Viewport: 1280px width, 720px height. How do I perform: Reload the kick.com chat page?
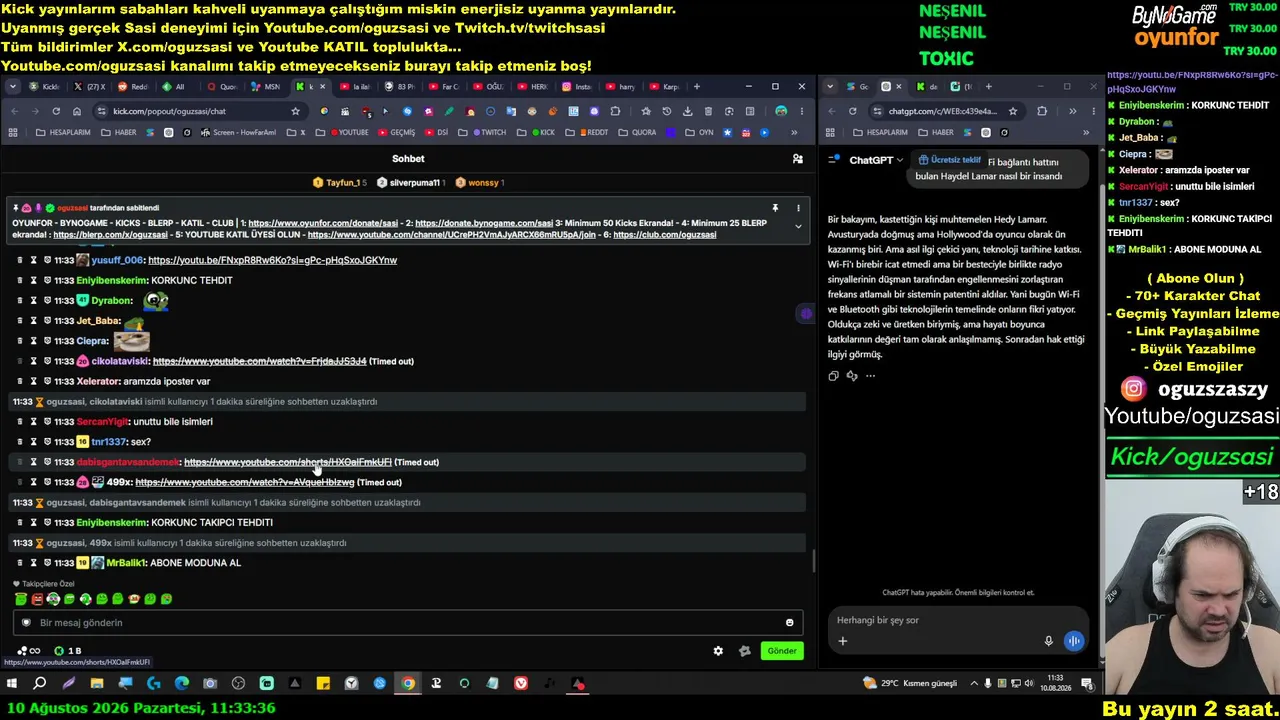point(56,111)
